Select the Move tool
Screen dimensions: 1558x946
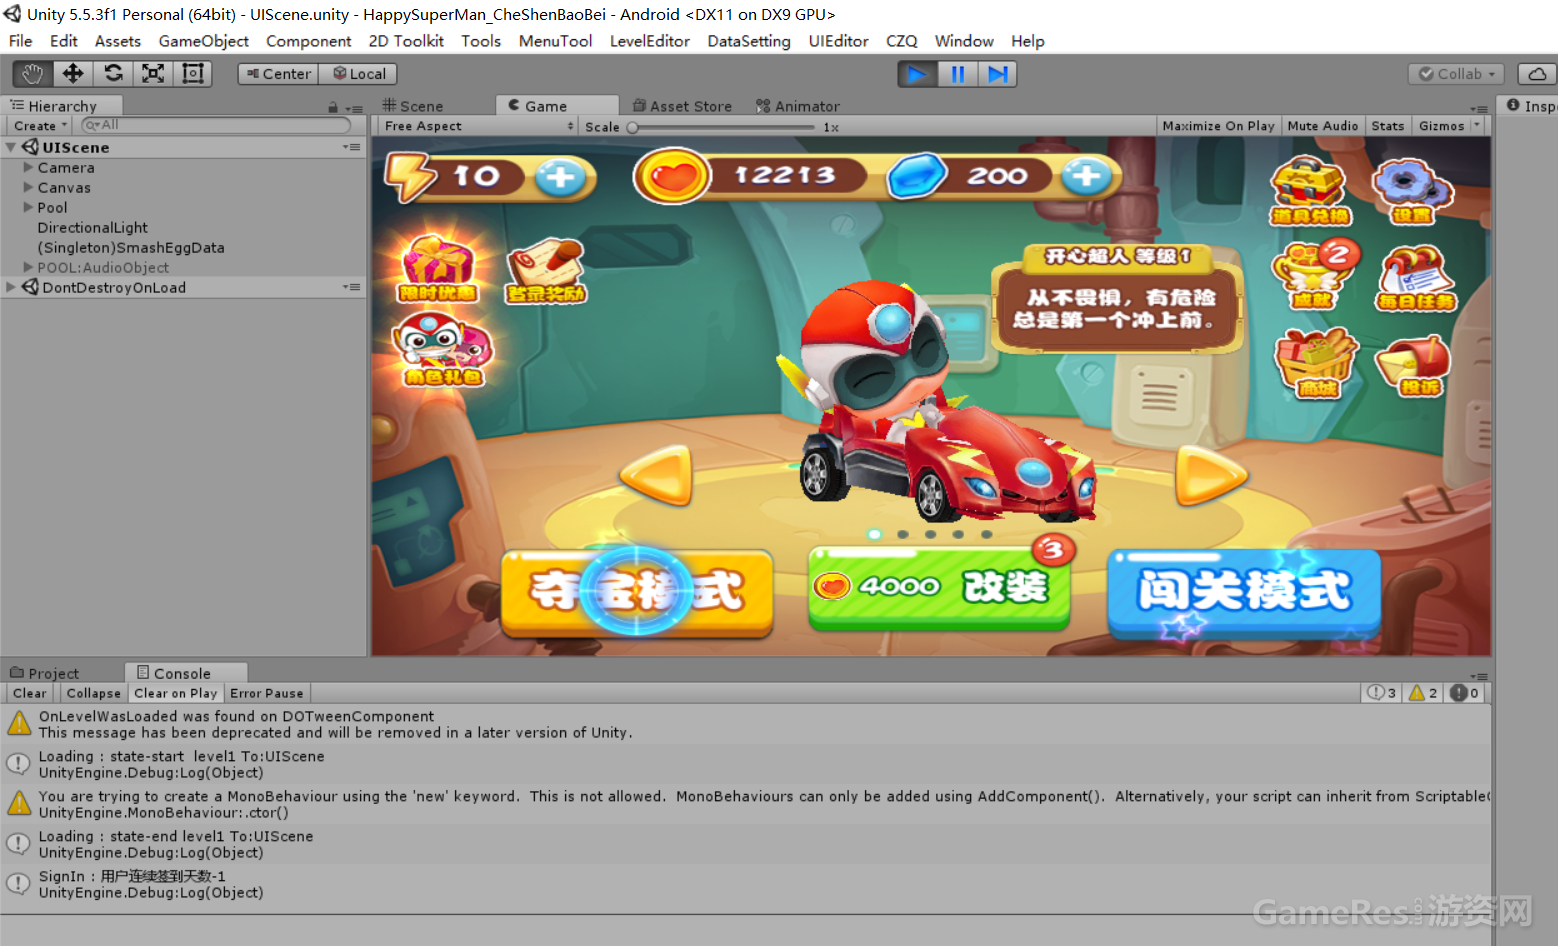click(x=73, y=73)
